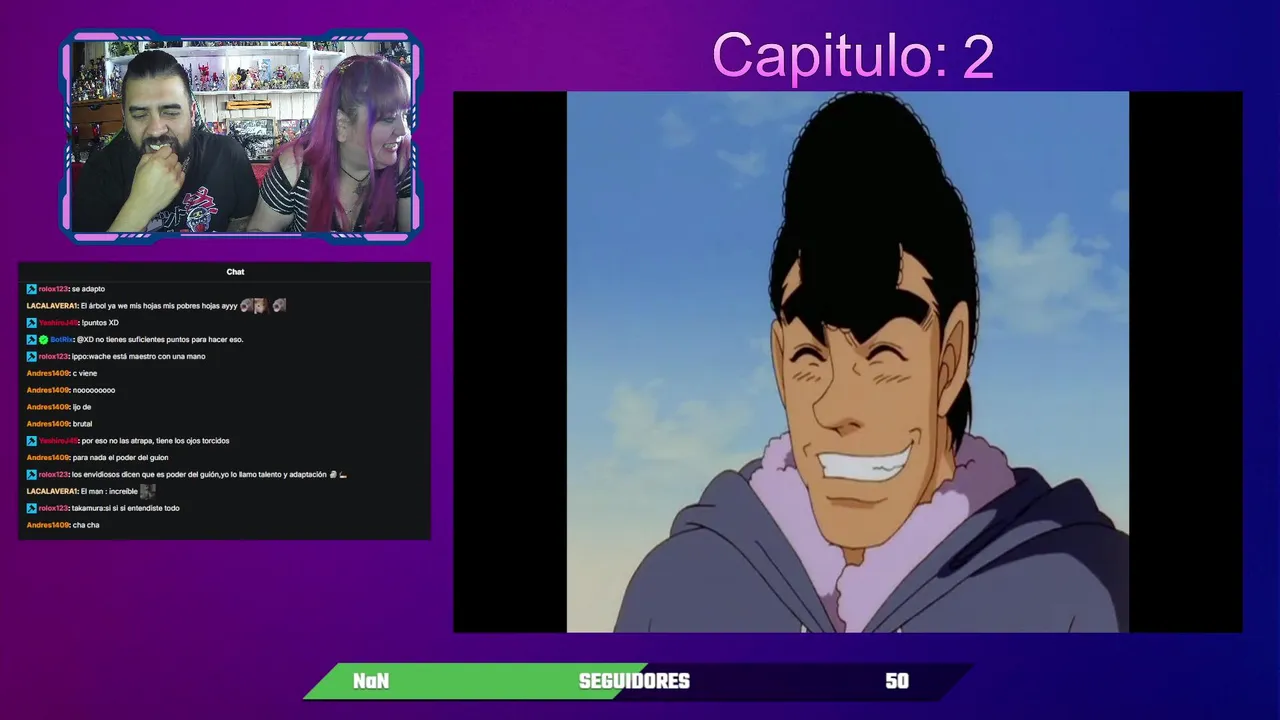
Task: Click the emojis after "talento y adaptación"
Action: point(338,475)
